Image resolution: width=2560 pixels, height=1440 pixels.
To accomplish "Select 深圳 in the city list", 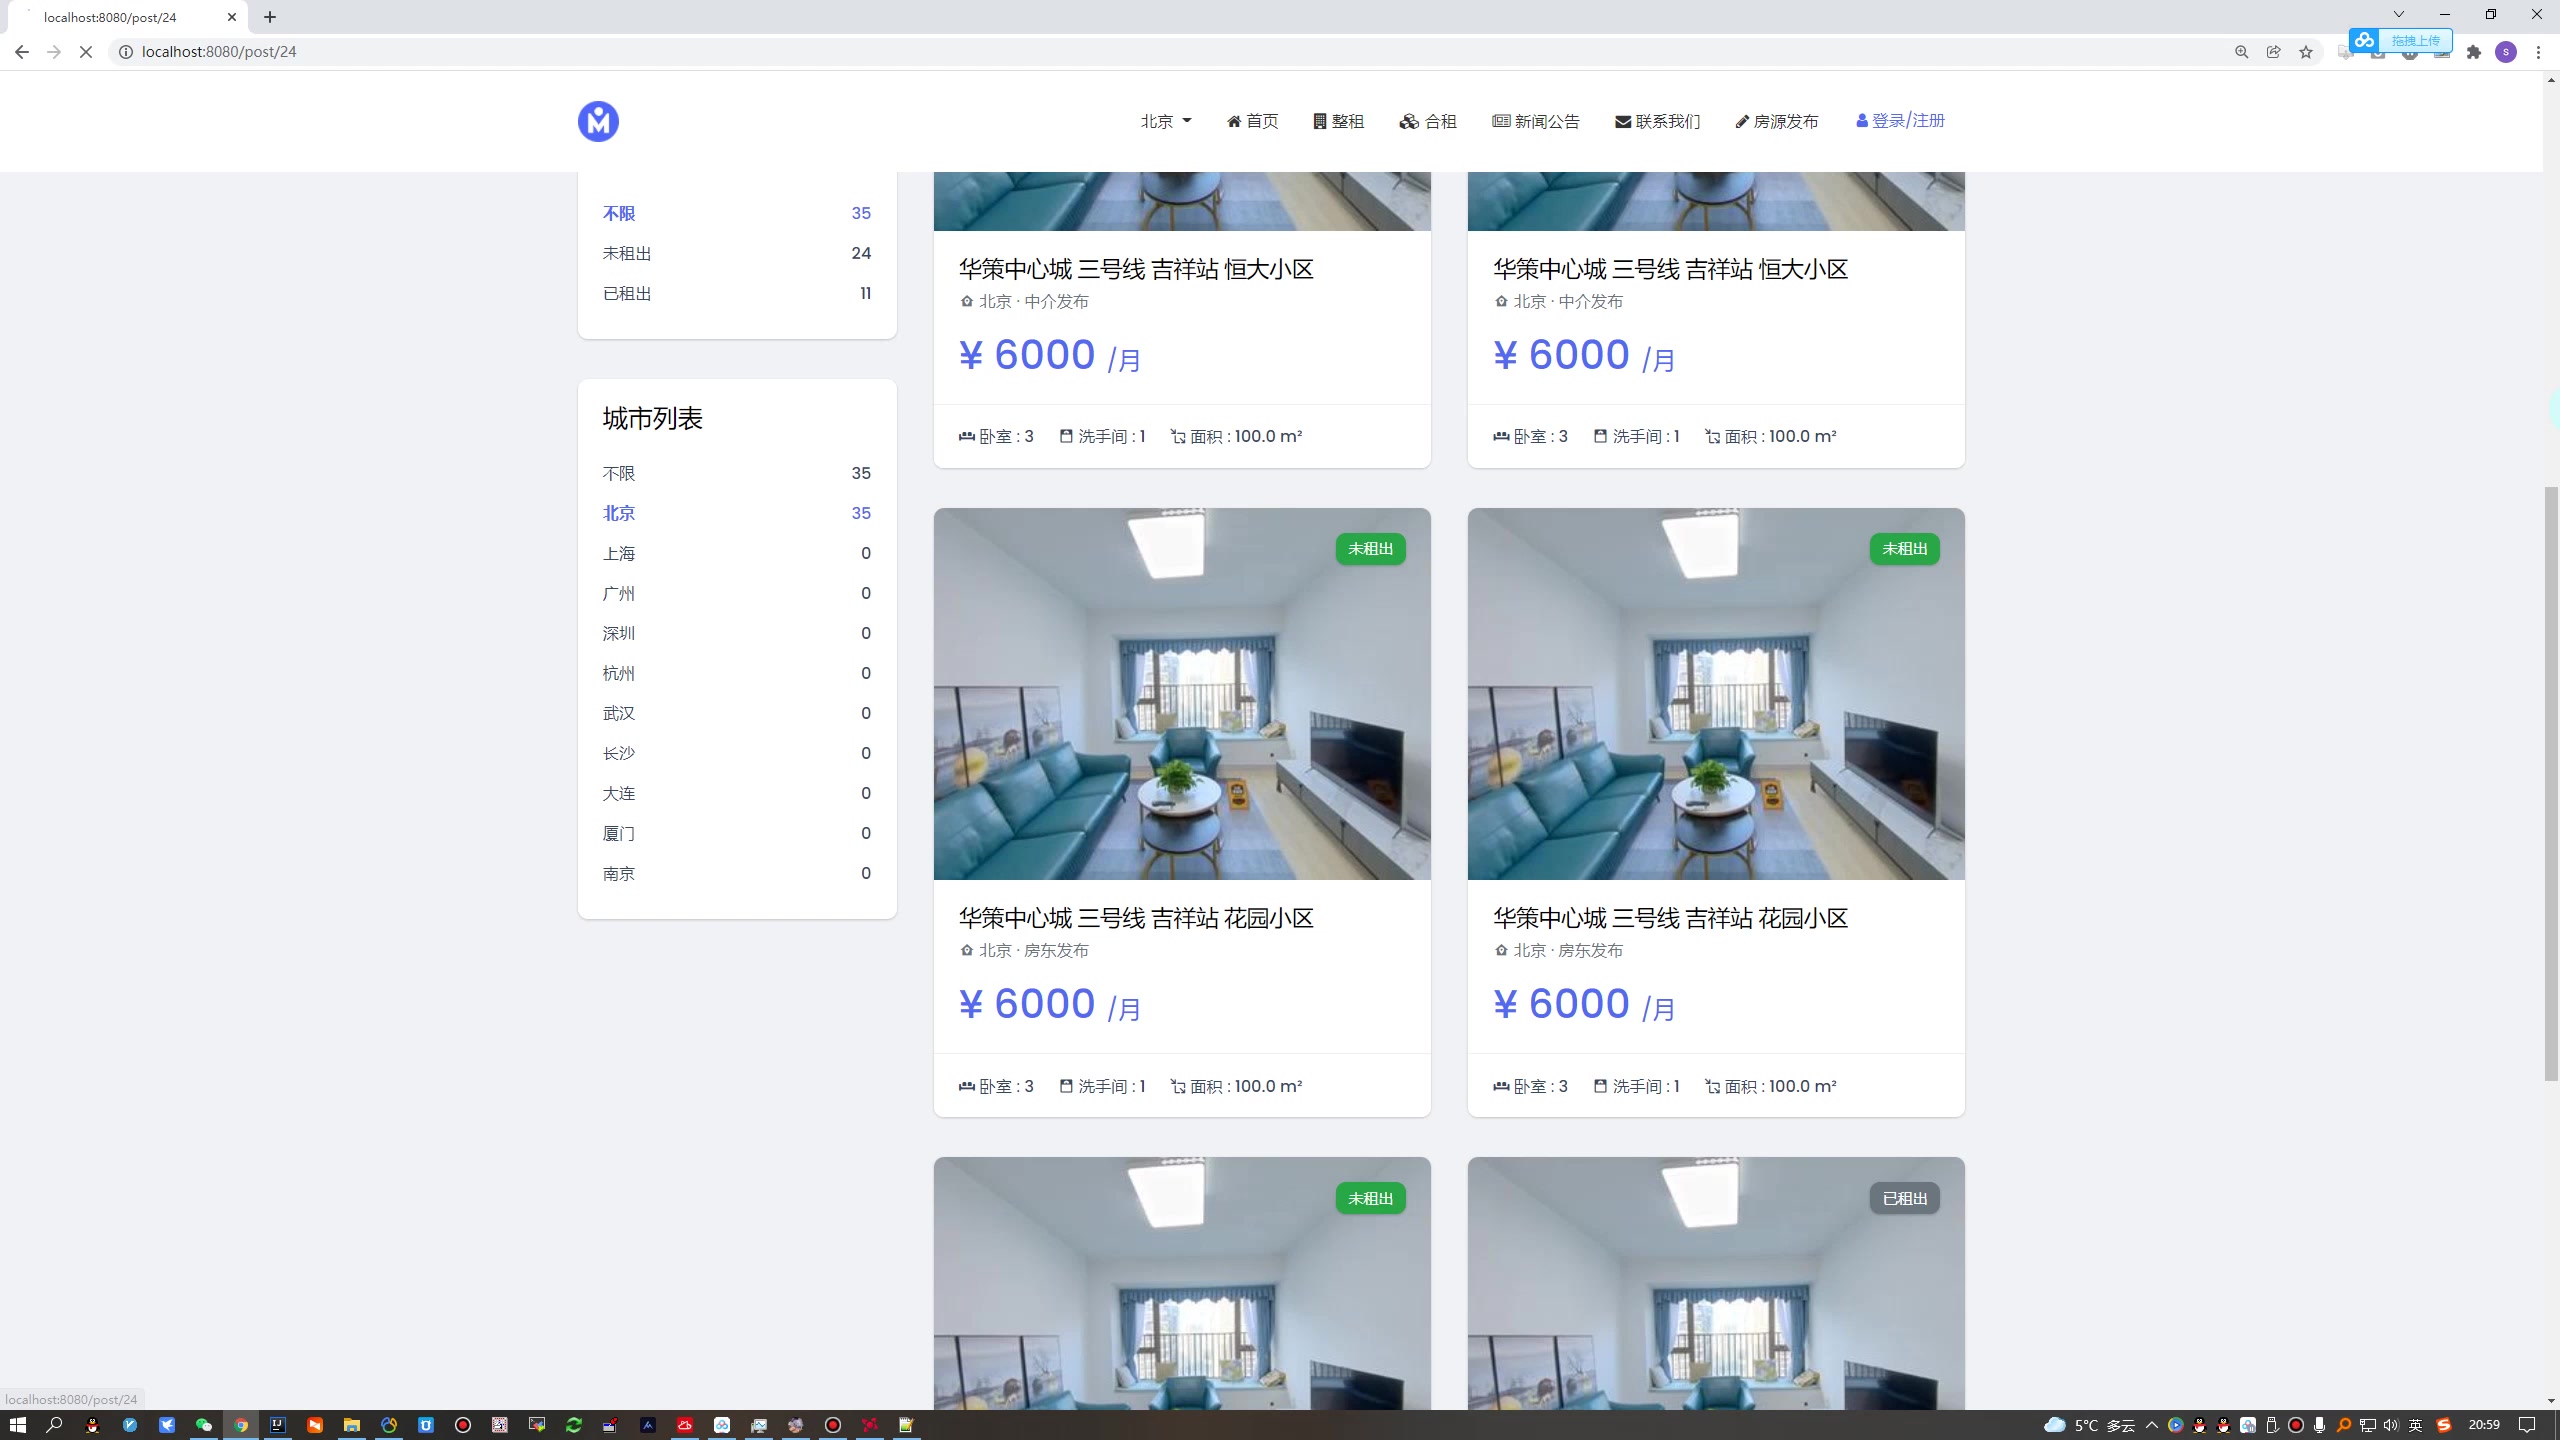I will (x=737, y=633).
